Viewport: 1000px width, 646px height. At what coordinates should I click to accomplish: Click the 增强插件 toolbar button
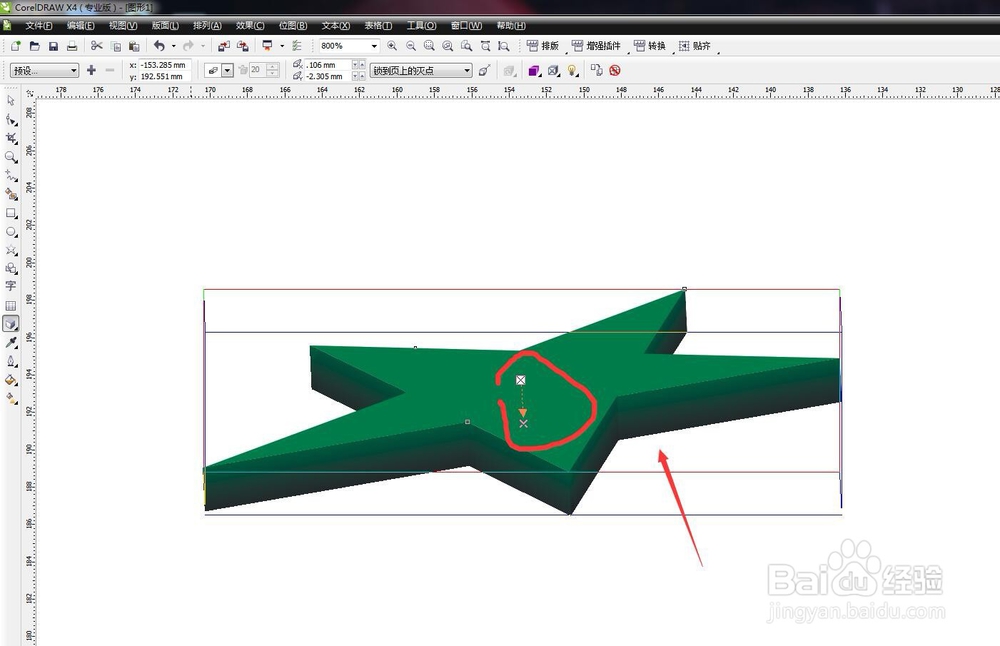tap(592, 46)
